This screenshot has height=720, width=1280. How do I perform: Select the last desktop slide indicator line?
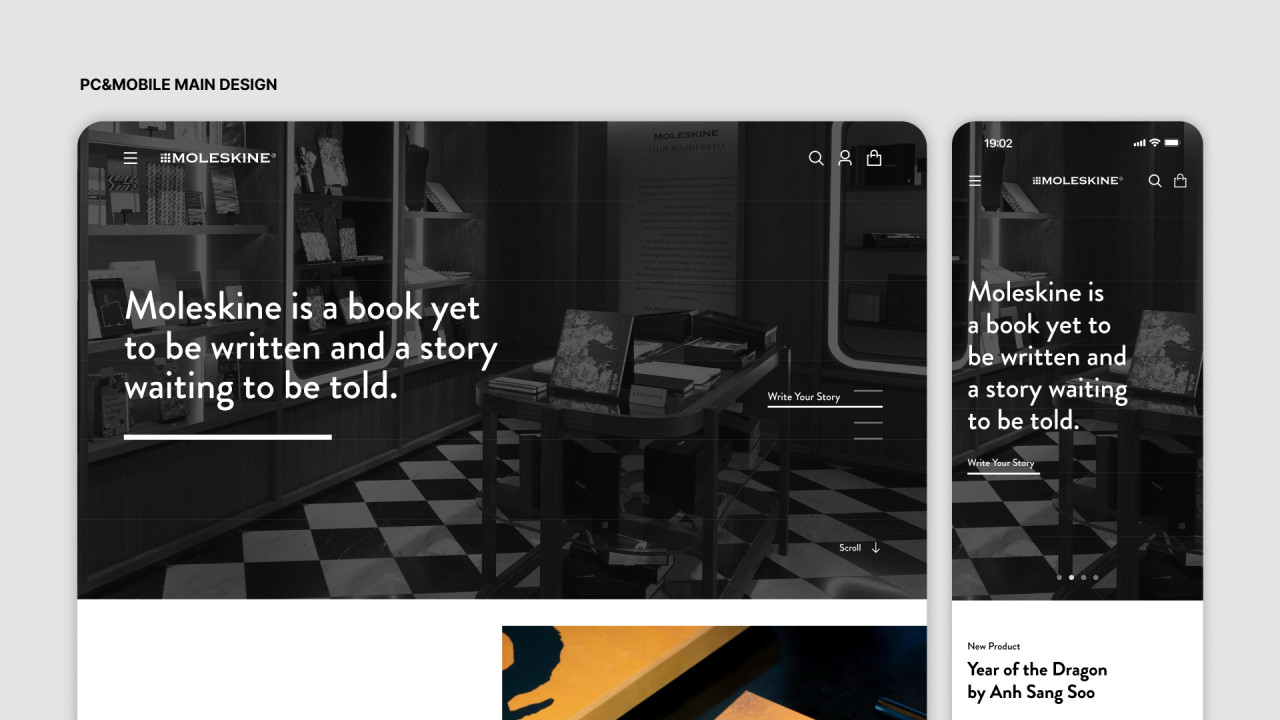[x=868, y=438]
